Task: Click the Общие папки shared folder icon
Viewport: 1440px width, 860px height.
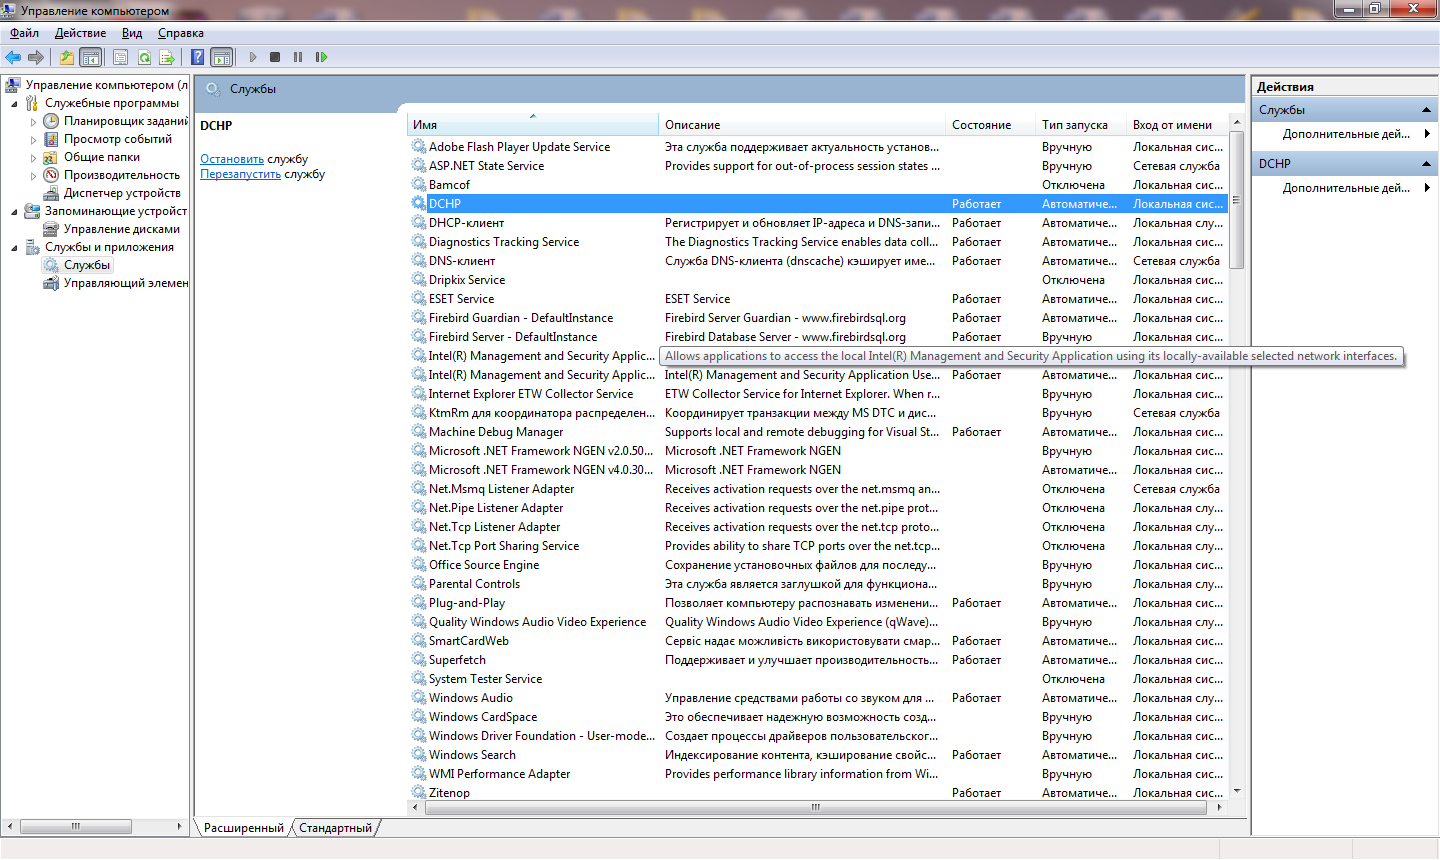Action: coord(51,157)
